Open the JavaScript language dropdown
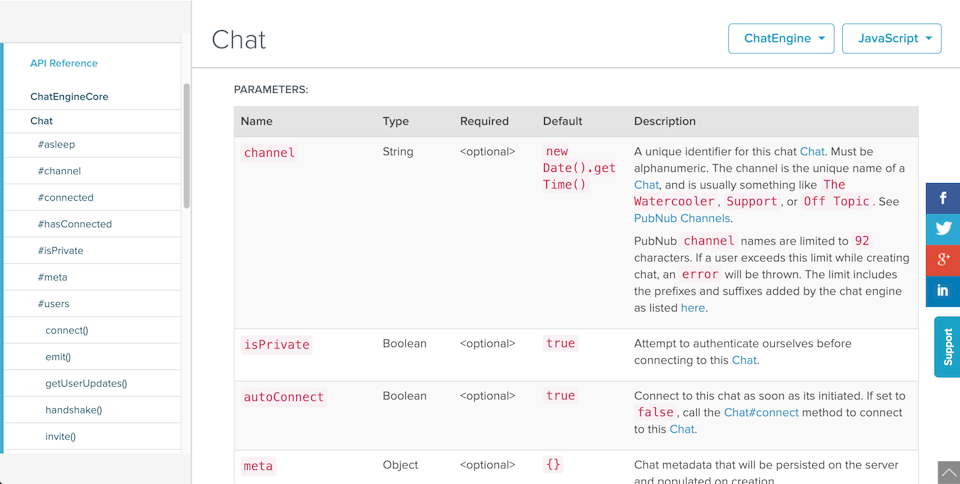This screenshot has height=484, width=960. coord(892,38)
